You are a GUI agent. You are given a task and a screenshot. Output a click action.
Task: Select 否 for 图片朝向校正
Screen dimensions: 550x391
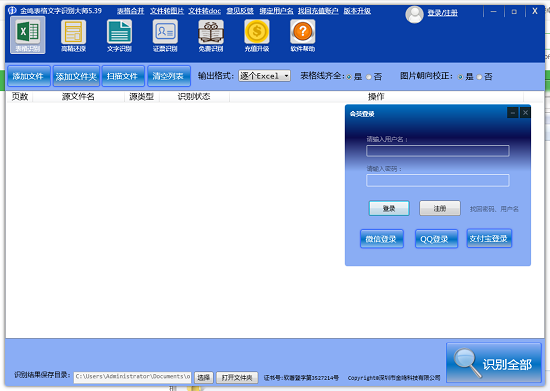(479, 77)
